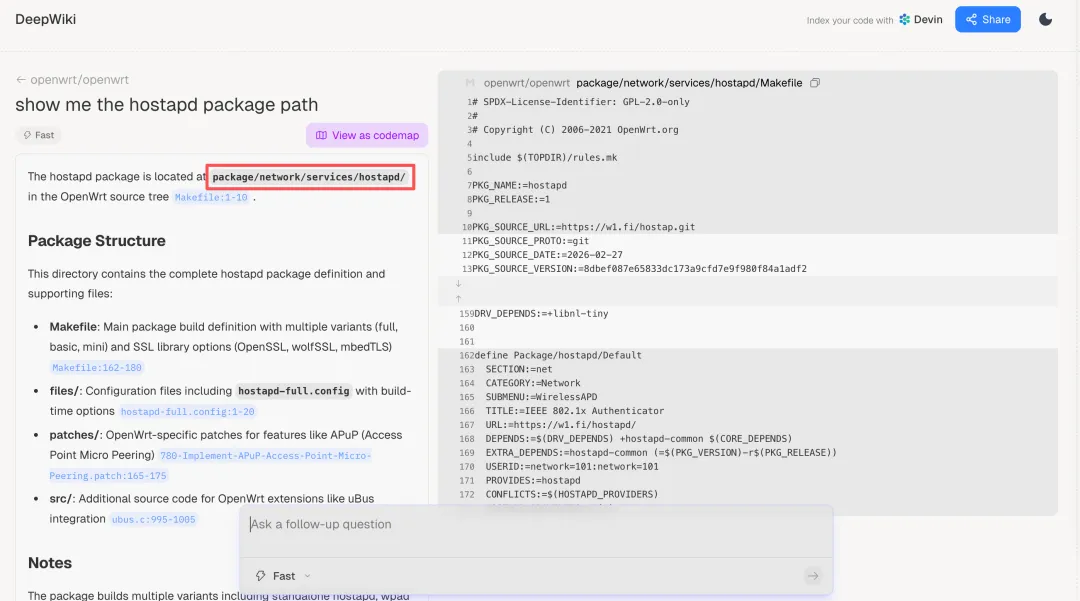This screenshot has width=1080, height=601.
Task: Open hostapd-full.config:1-20 citation link
Action: pyautogui.click(x=187, y=412)
